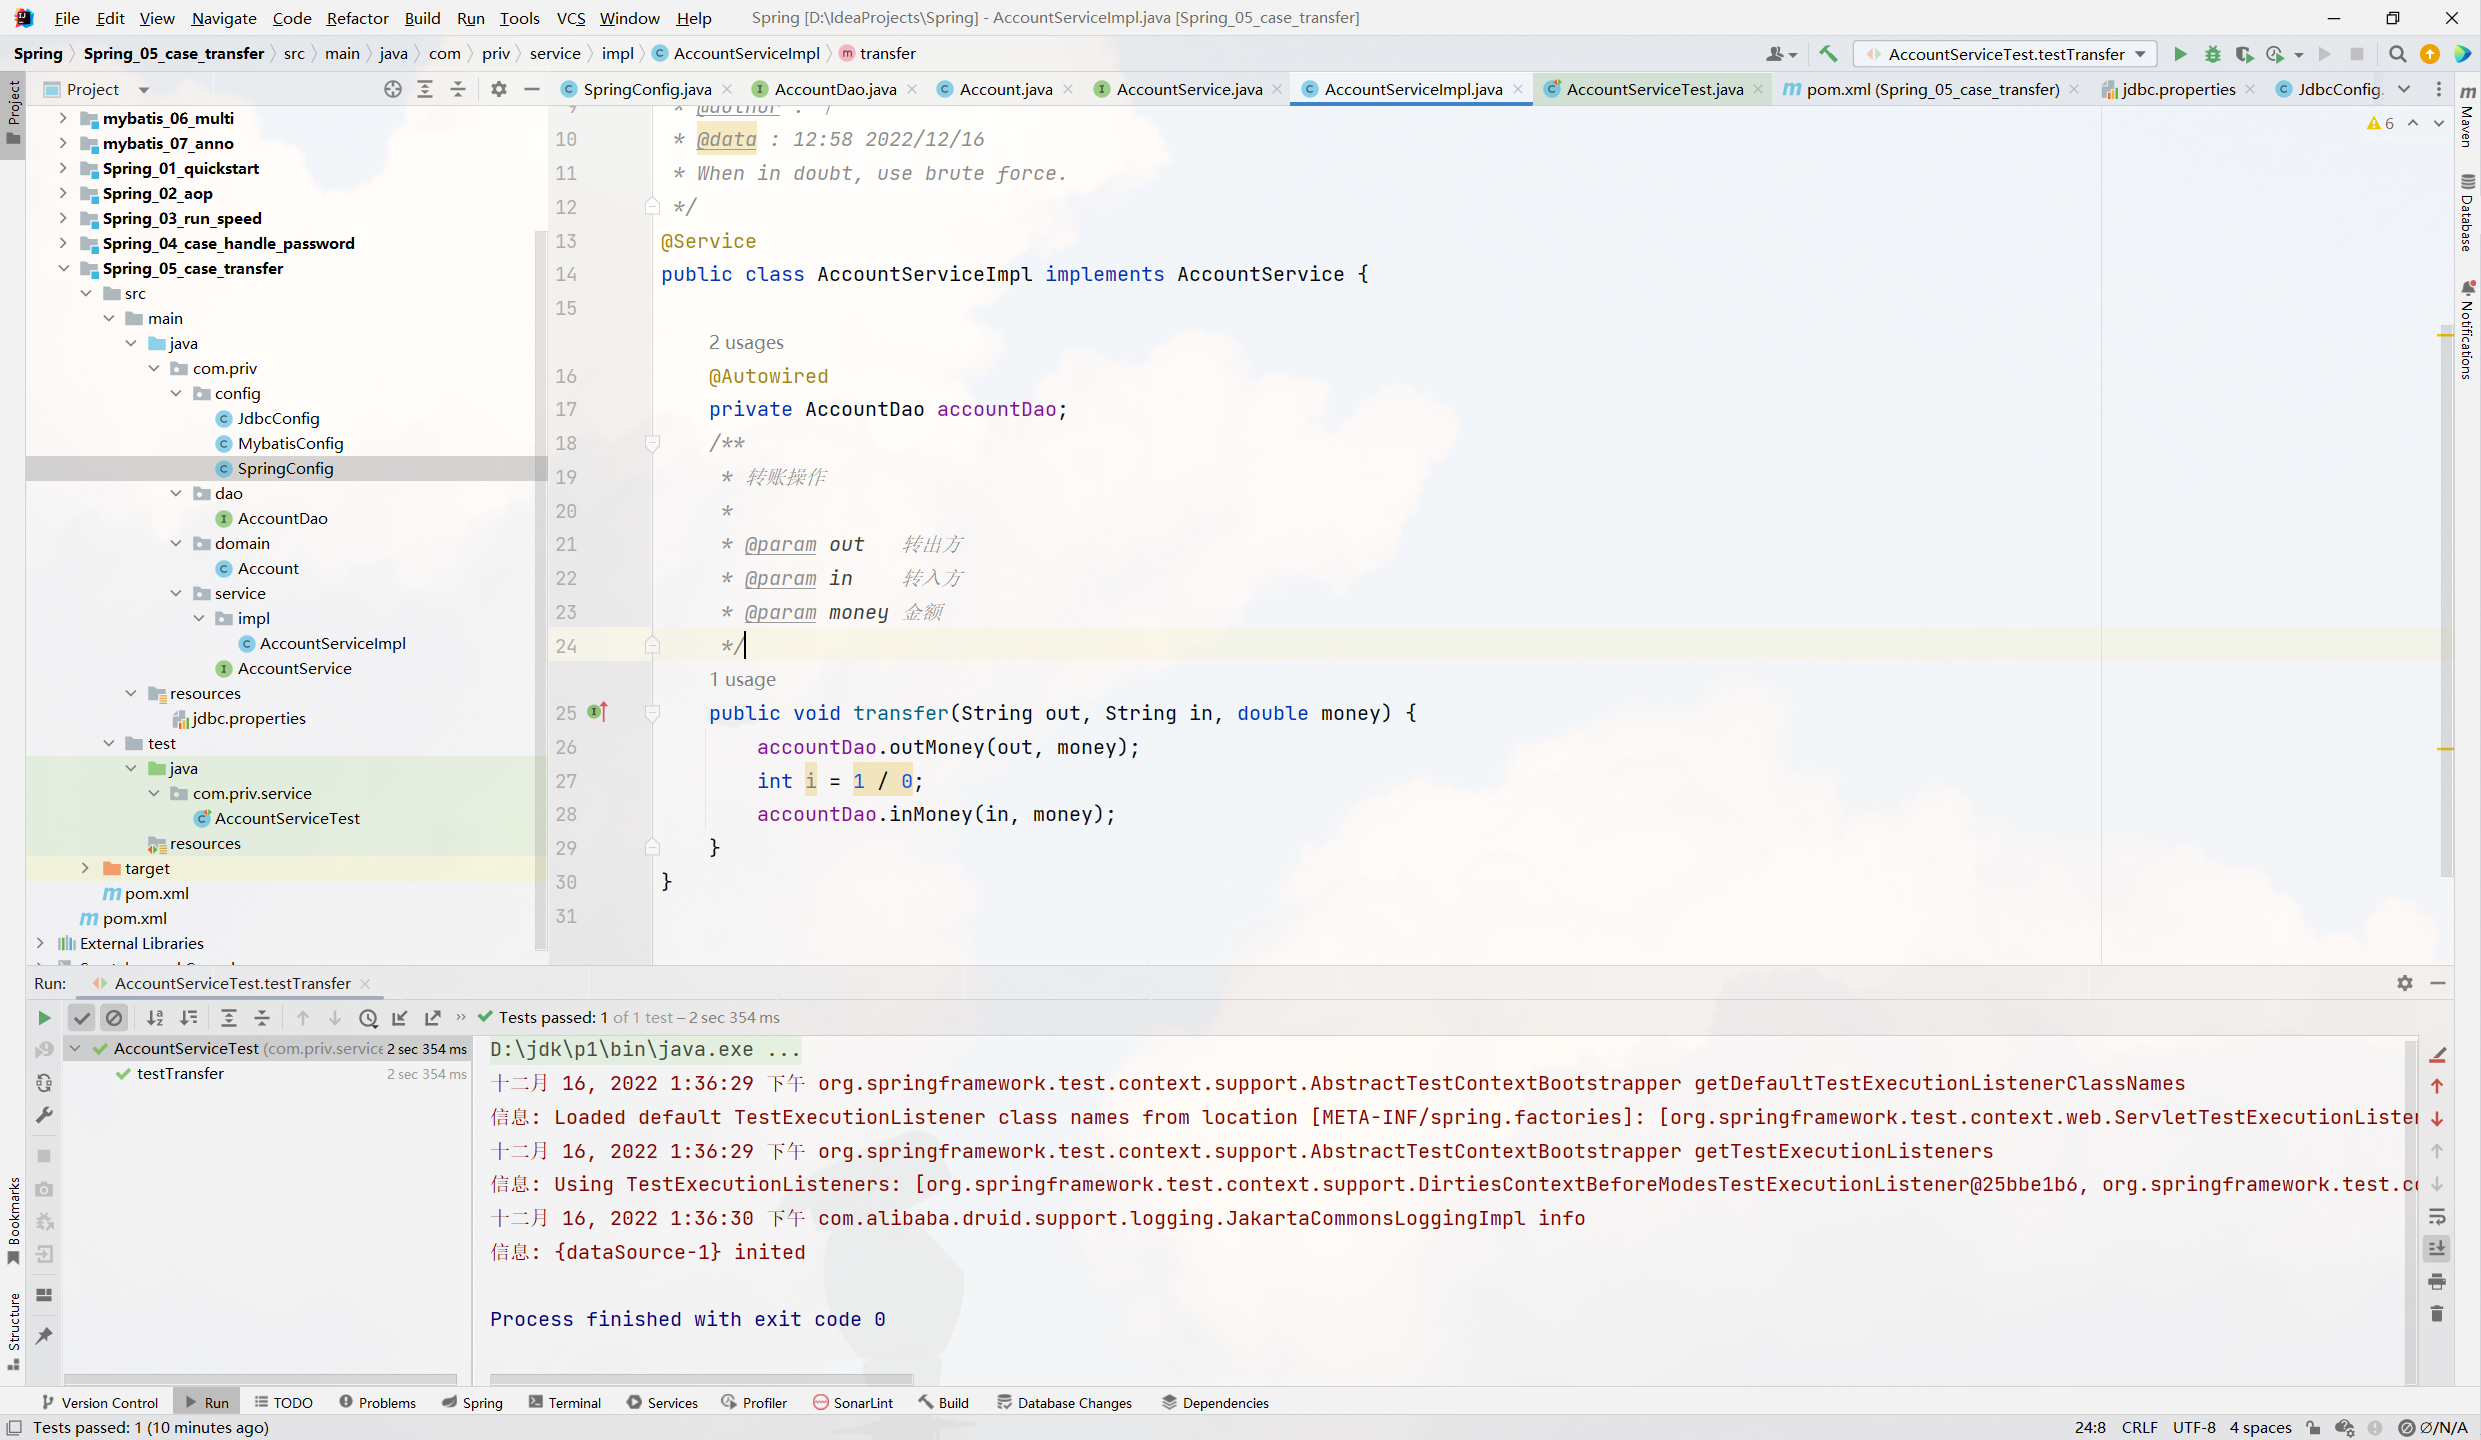Expand Spring_01_quickstart module

pyautogui.click(x=62, y=168)
